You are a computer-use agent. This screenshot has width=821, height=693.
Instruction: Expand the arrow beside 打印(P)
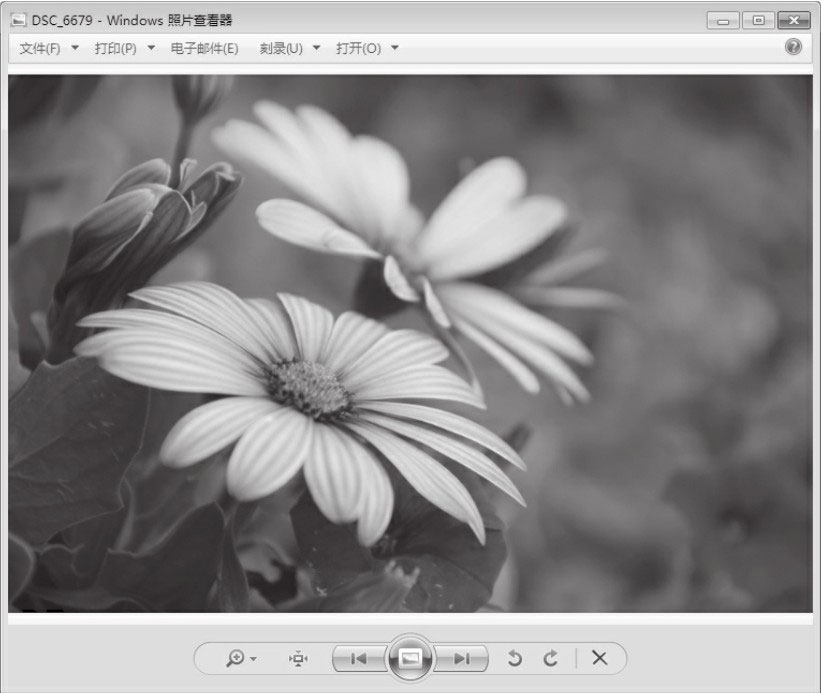[x=151, y=48]
